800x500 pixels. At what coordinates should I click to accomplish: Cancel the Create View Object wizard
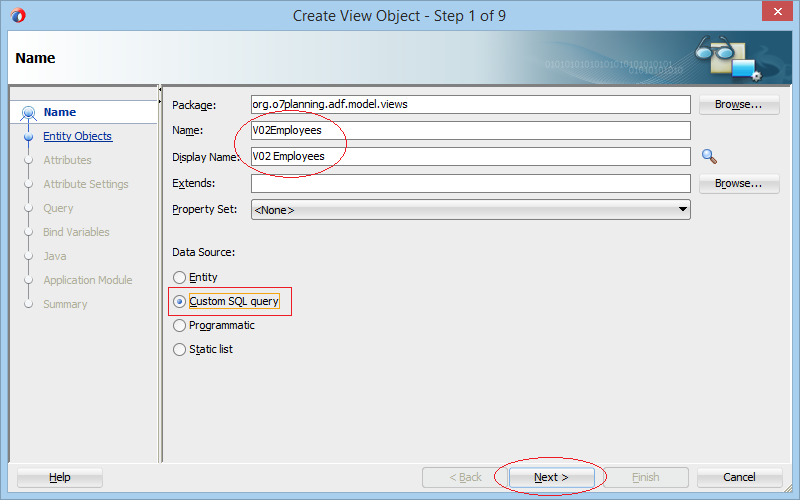point(739,478)
